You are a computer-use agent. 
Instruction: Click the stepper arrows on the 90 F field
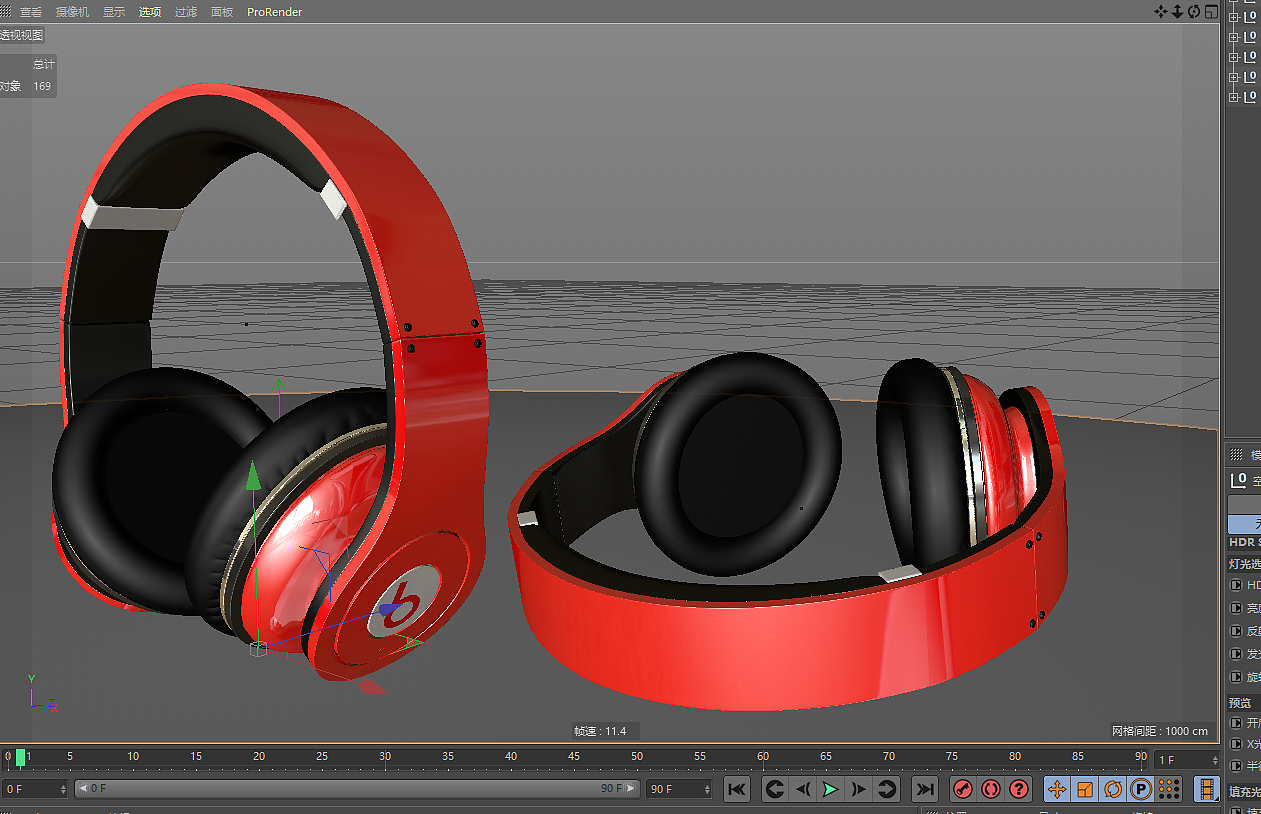[x=707, y=789]
